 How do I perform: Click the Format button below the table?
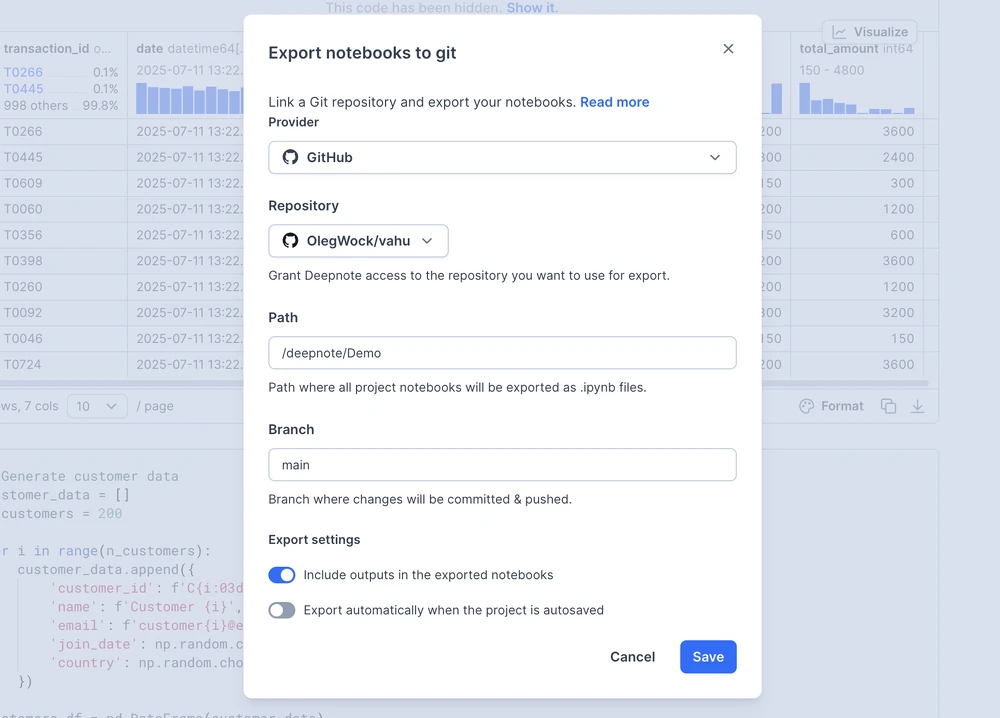point(831,406)
